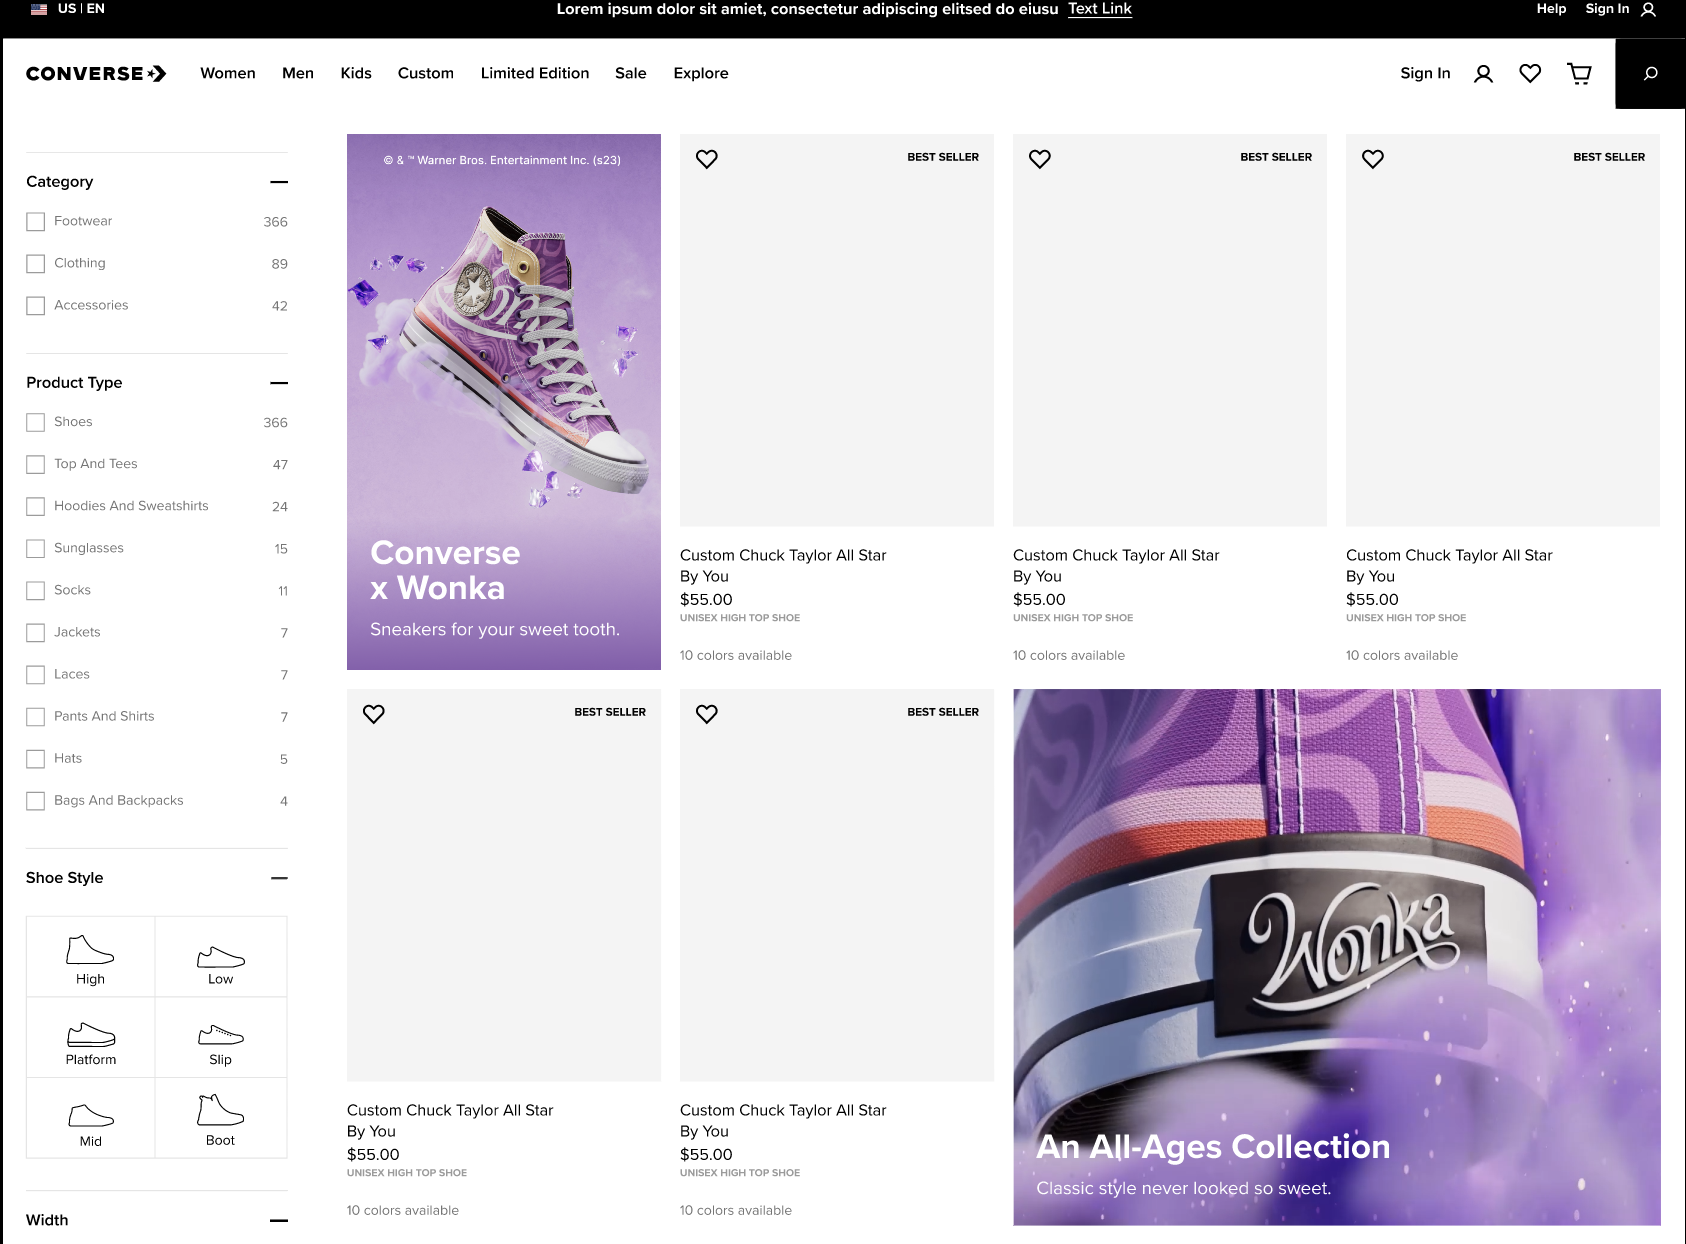Click the Converse logo
The width and height of the screenshot is (1686, 1244).
(96, 73)
